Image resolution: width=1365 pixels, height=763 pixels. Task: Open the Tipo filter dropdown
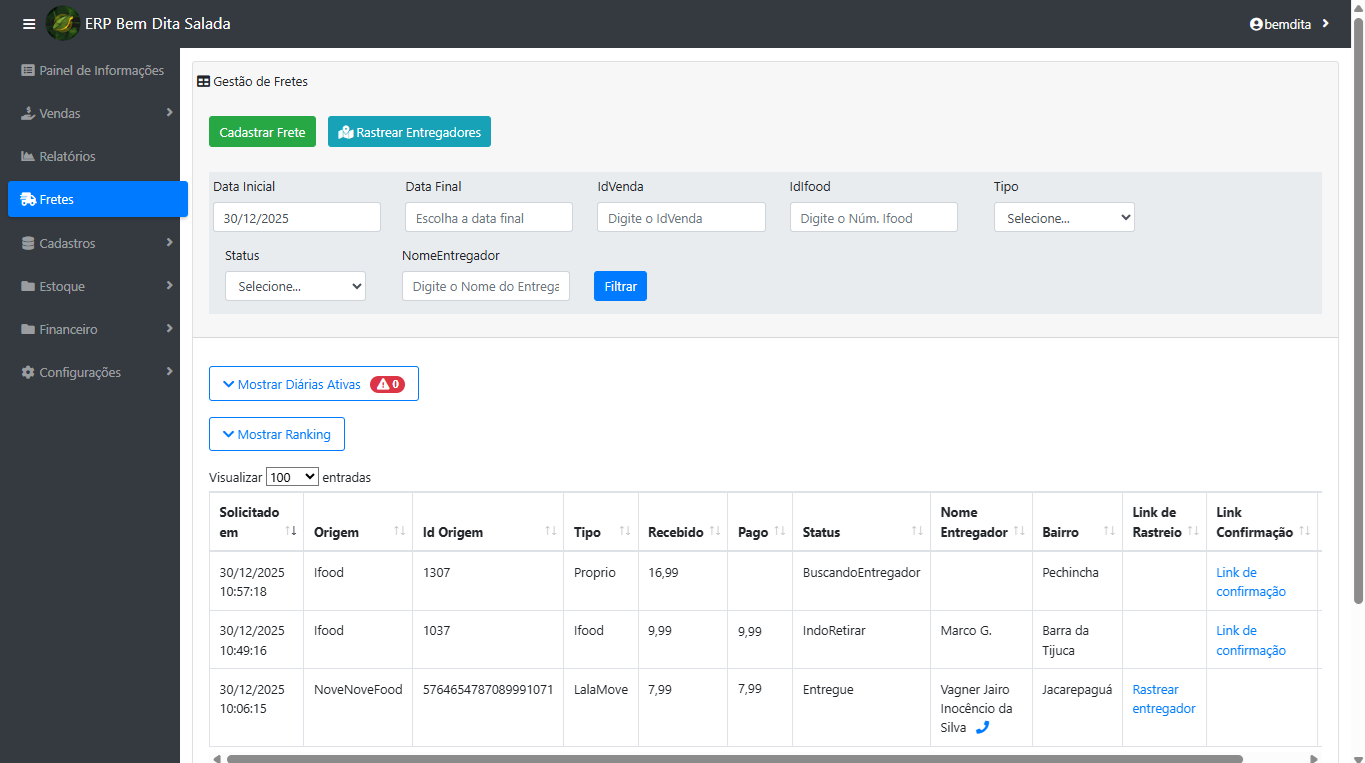[x=1063, y=217]
